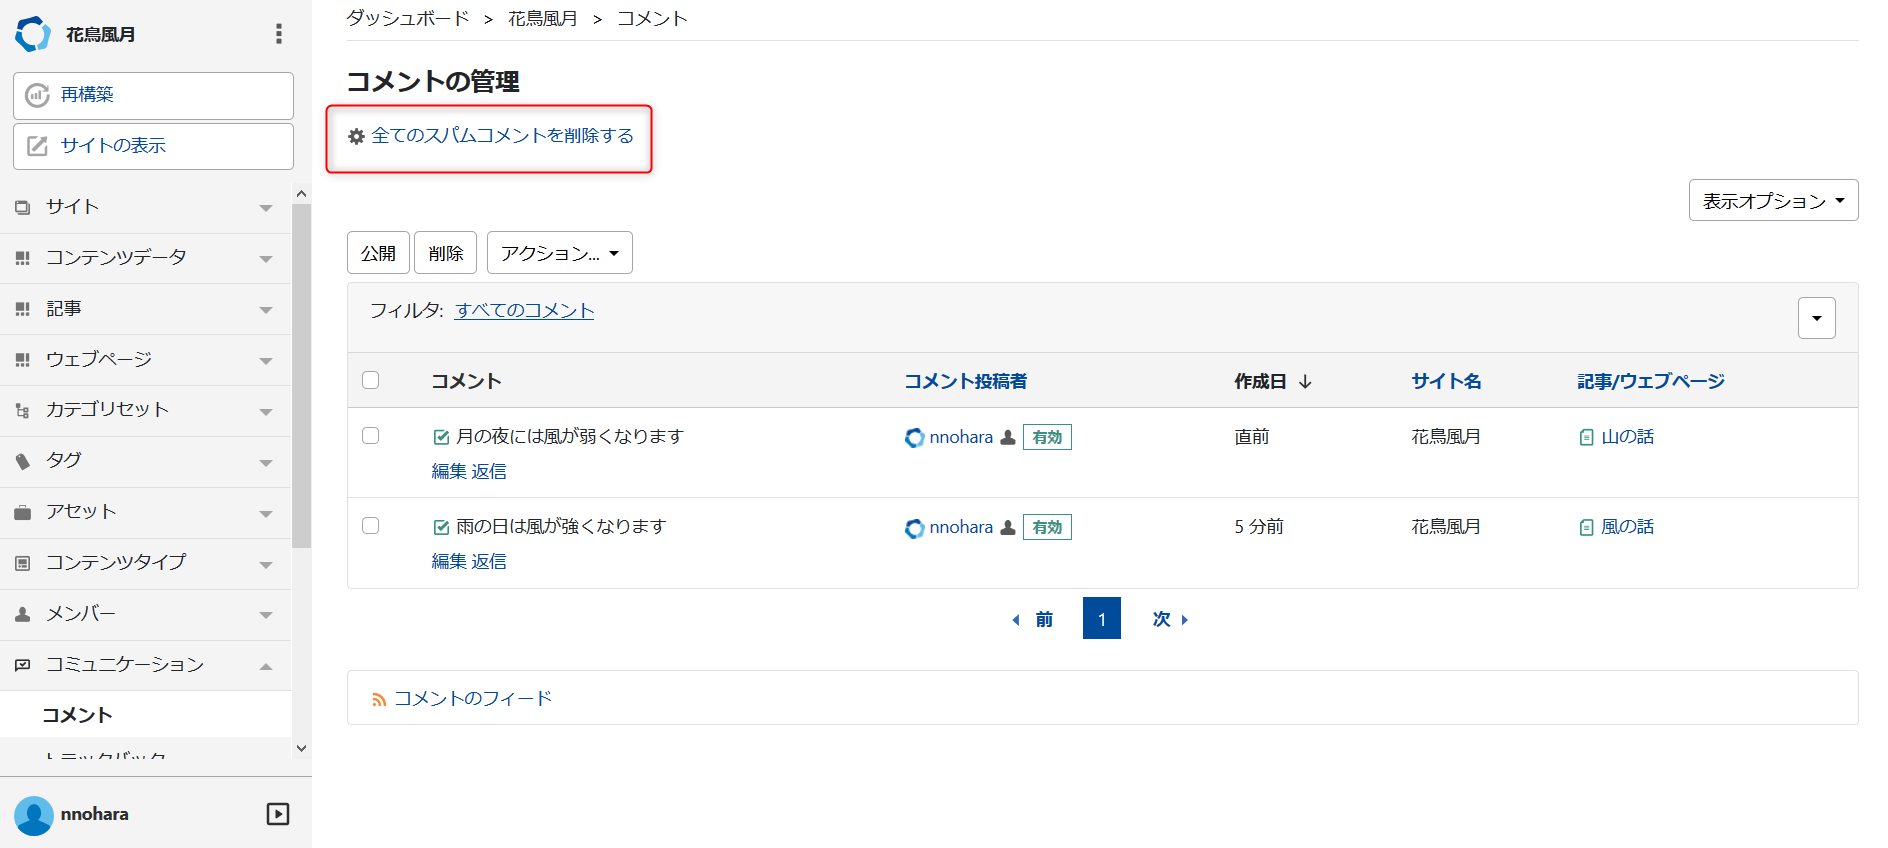Click 編集 under 月の夜 comment
This screenshot has height=848, width=1888.
(449, 471)
